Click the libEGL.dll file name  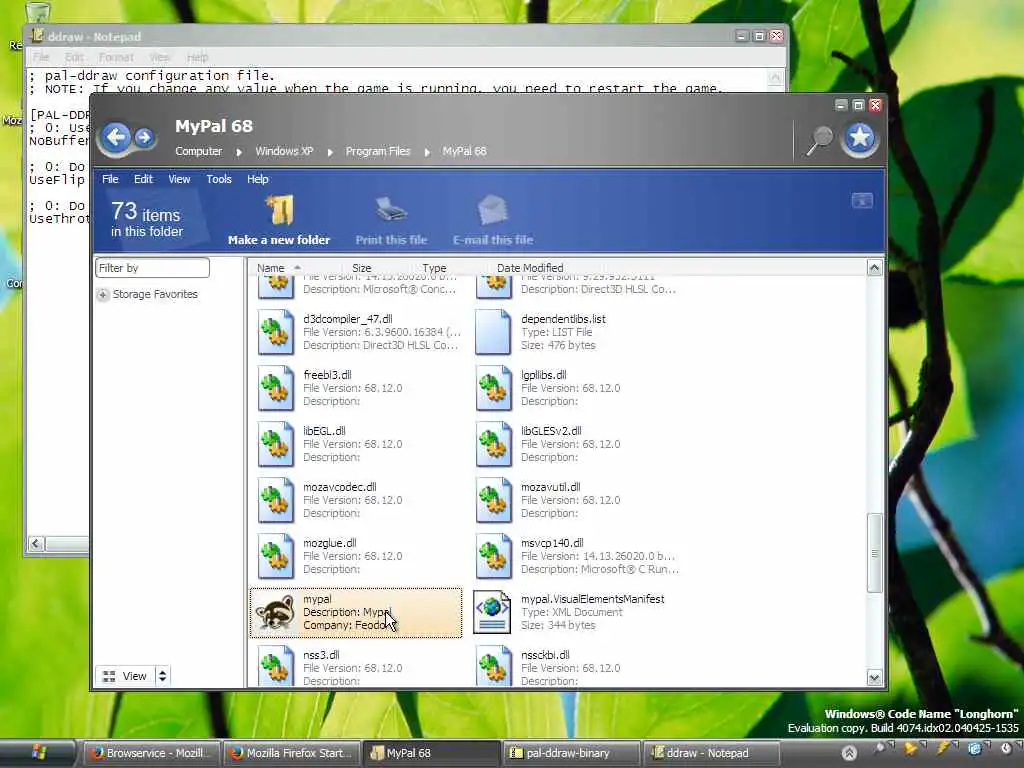tap(325, 431)
